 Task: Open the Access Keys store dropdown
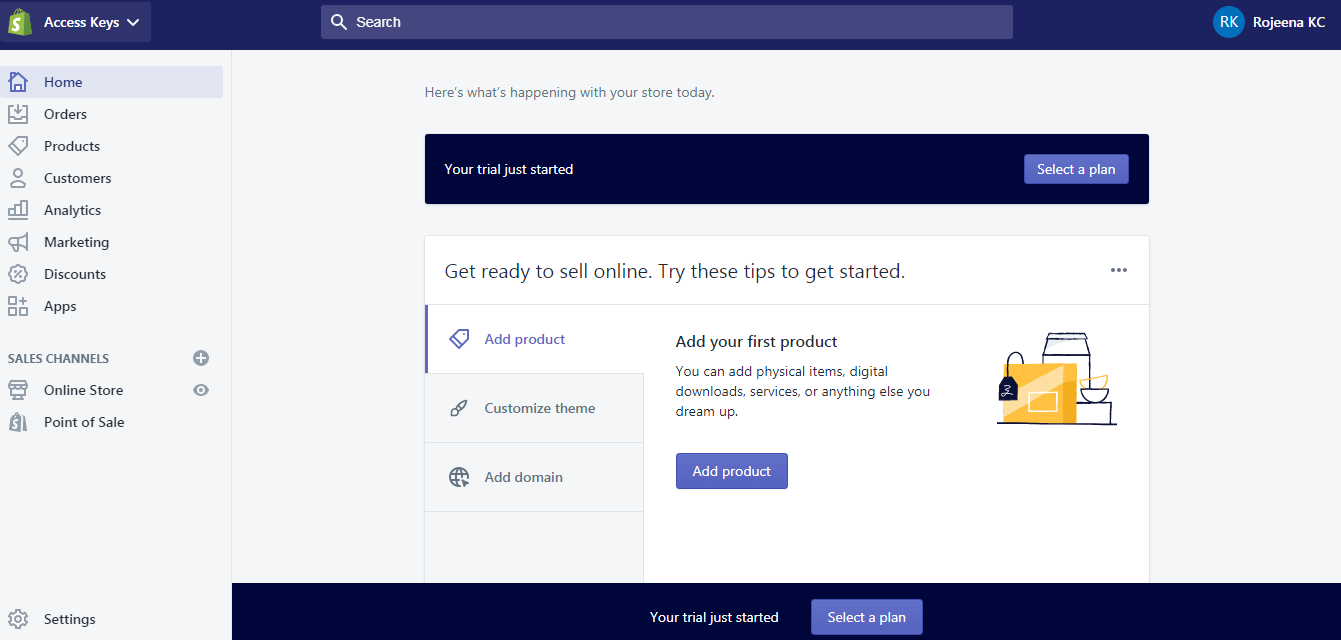pos(76,22)
